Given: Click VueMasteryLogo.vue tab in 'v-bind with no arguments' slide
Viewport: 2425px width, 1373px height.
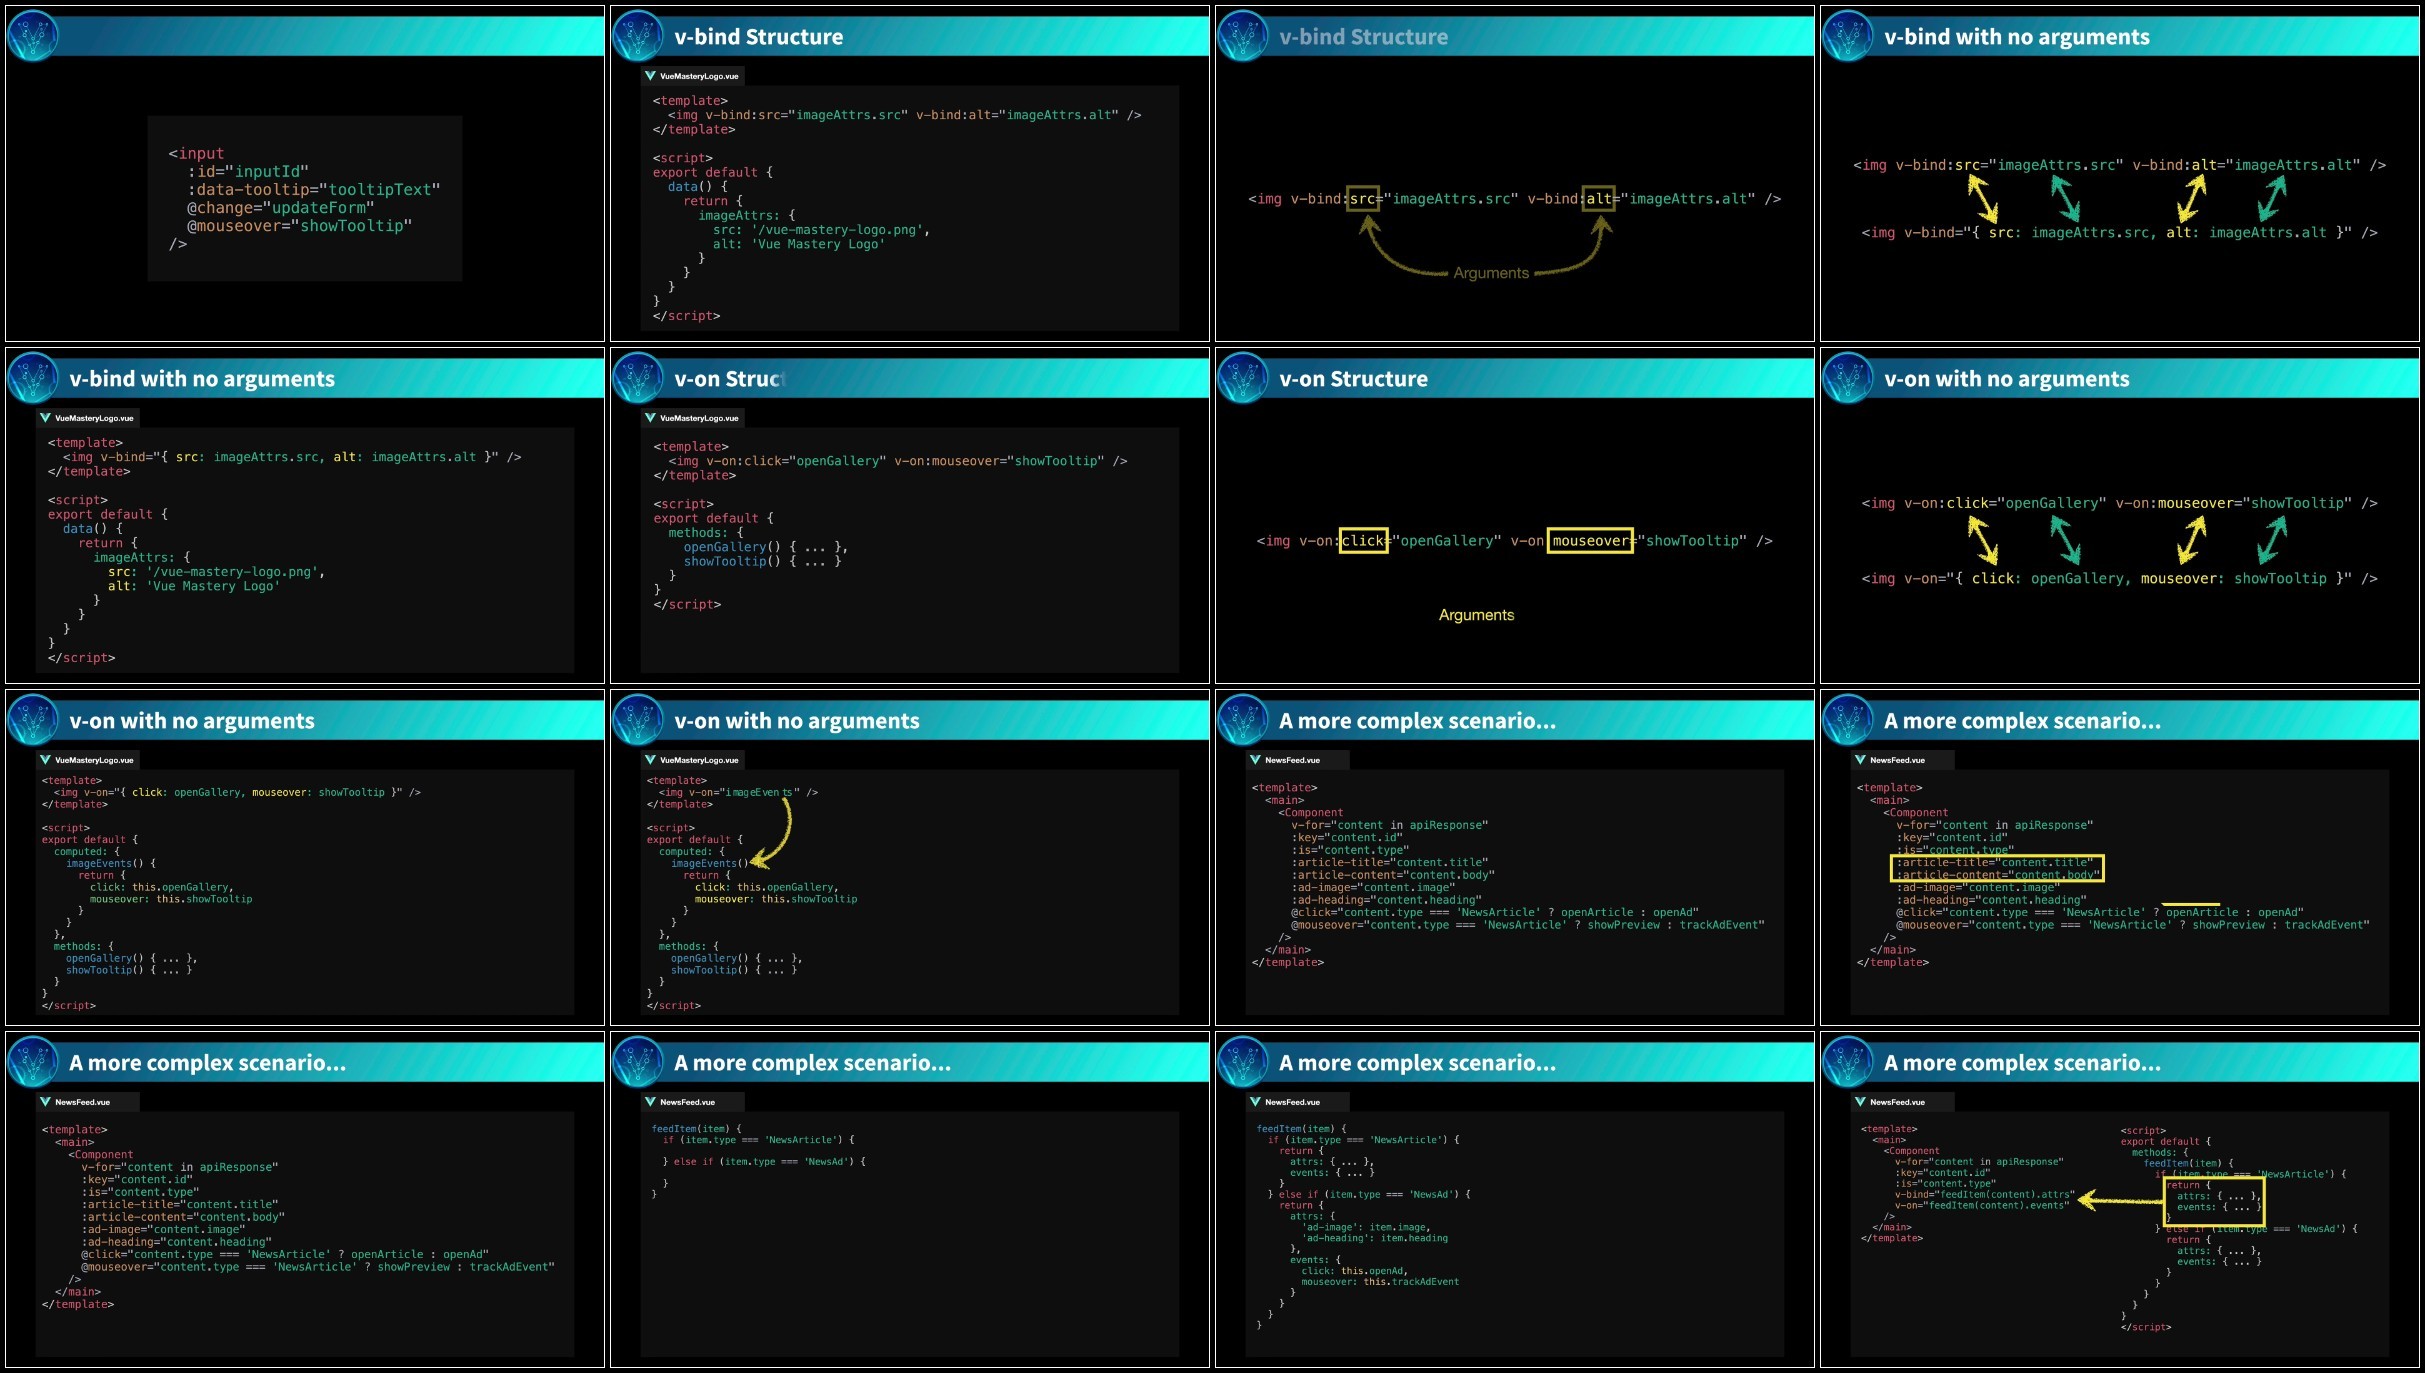Looking at the screenshot, I should 88,418.
